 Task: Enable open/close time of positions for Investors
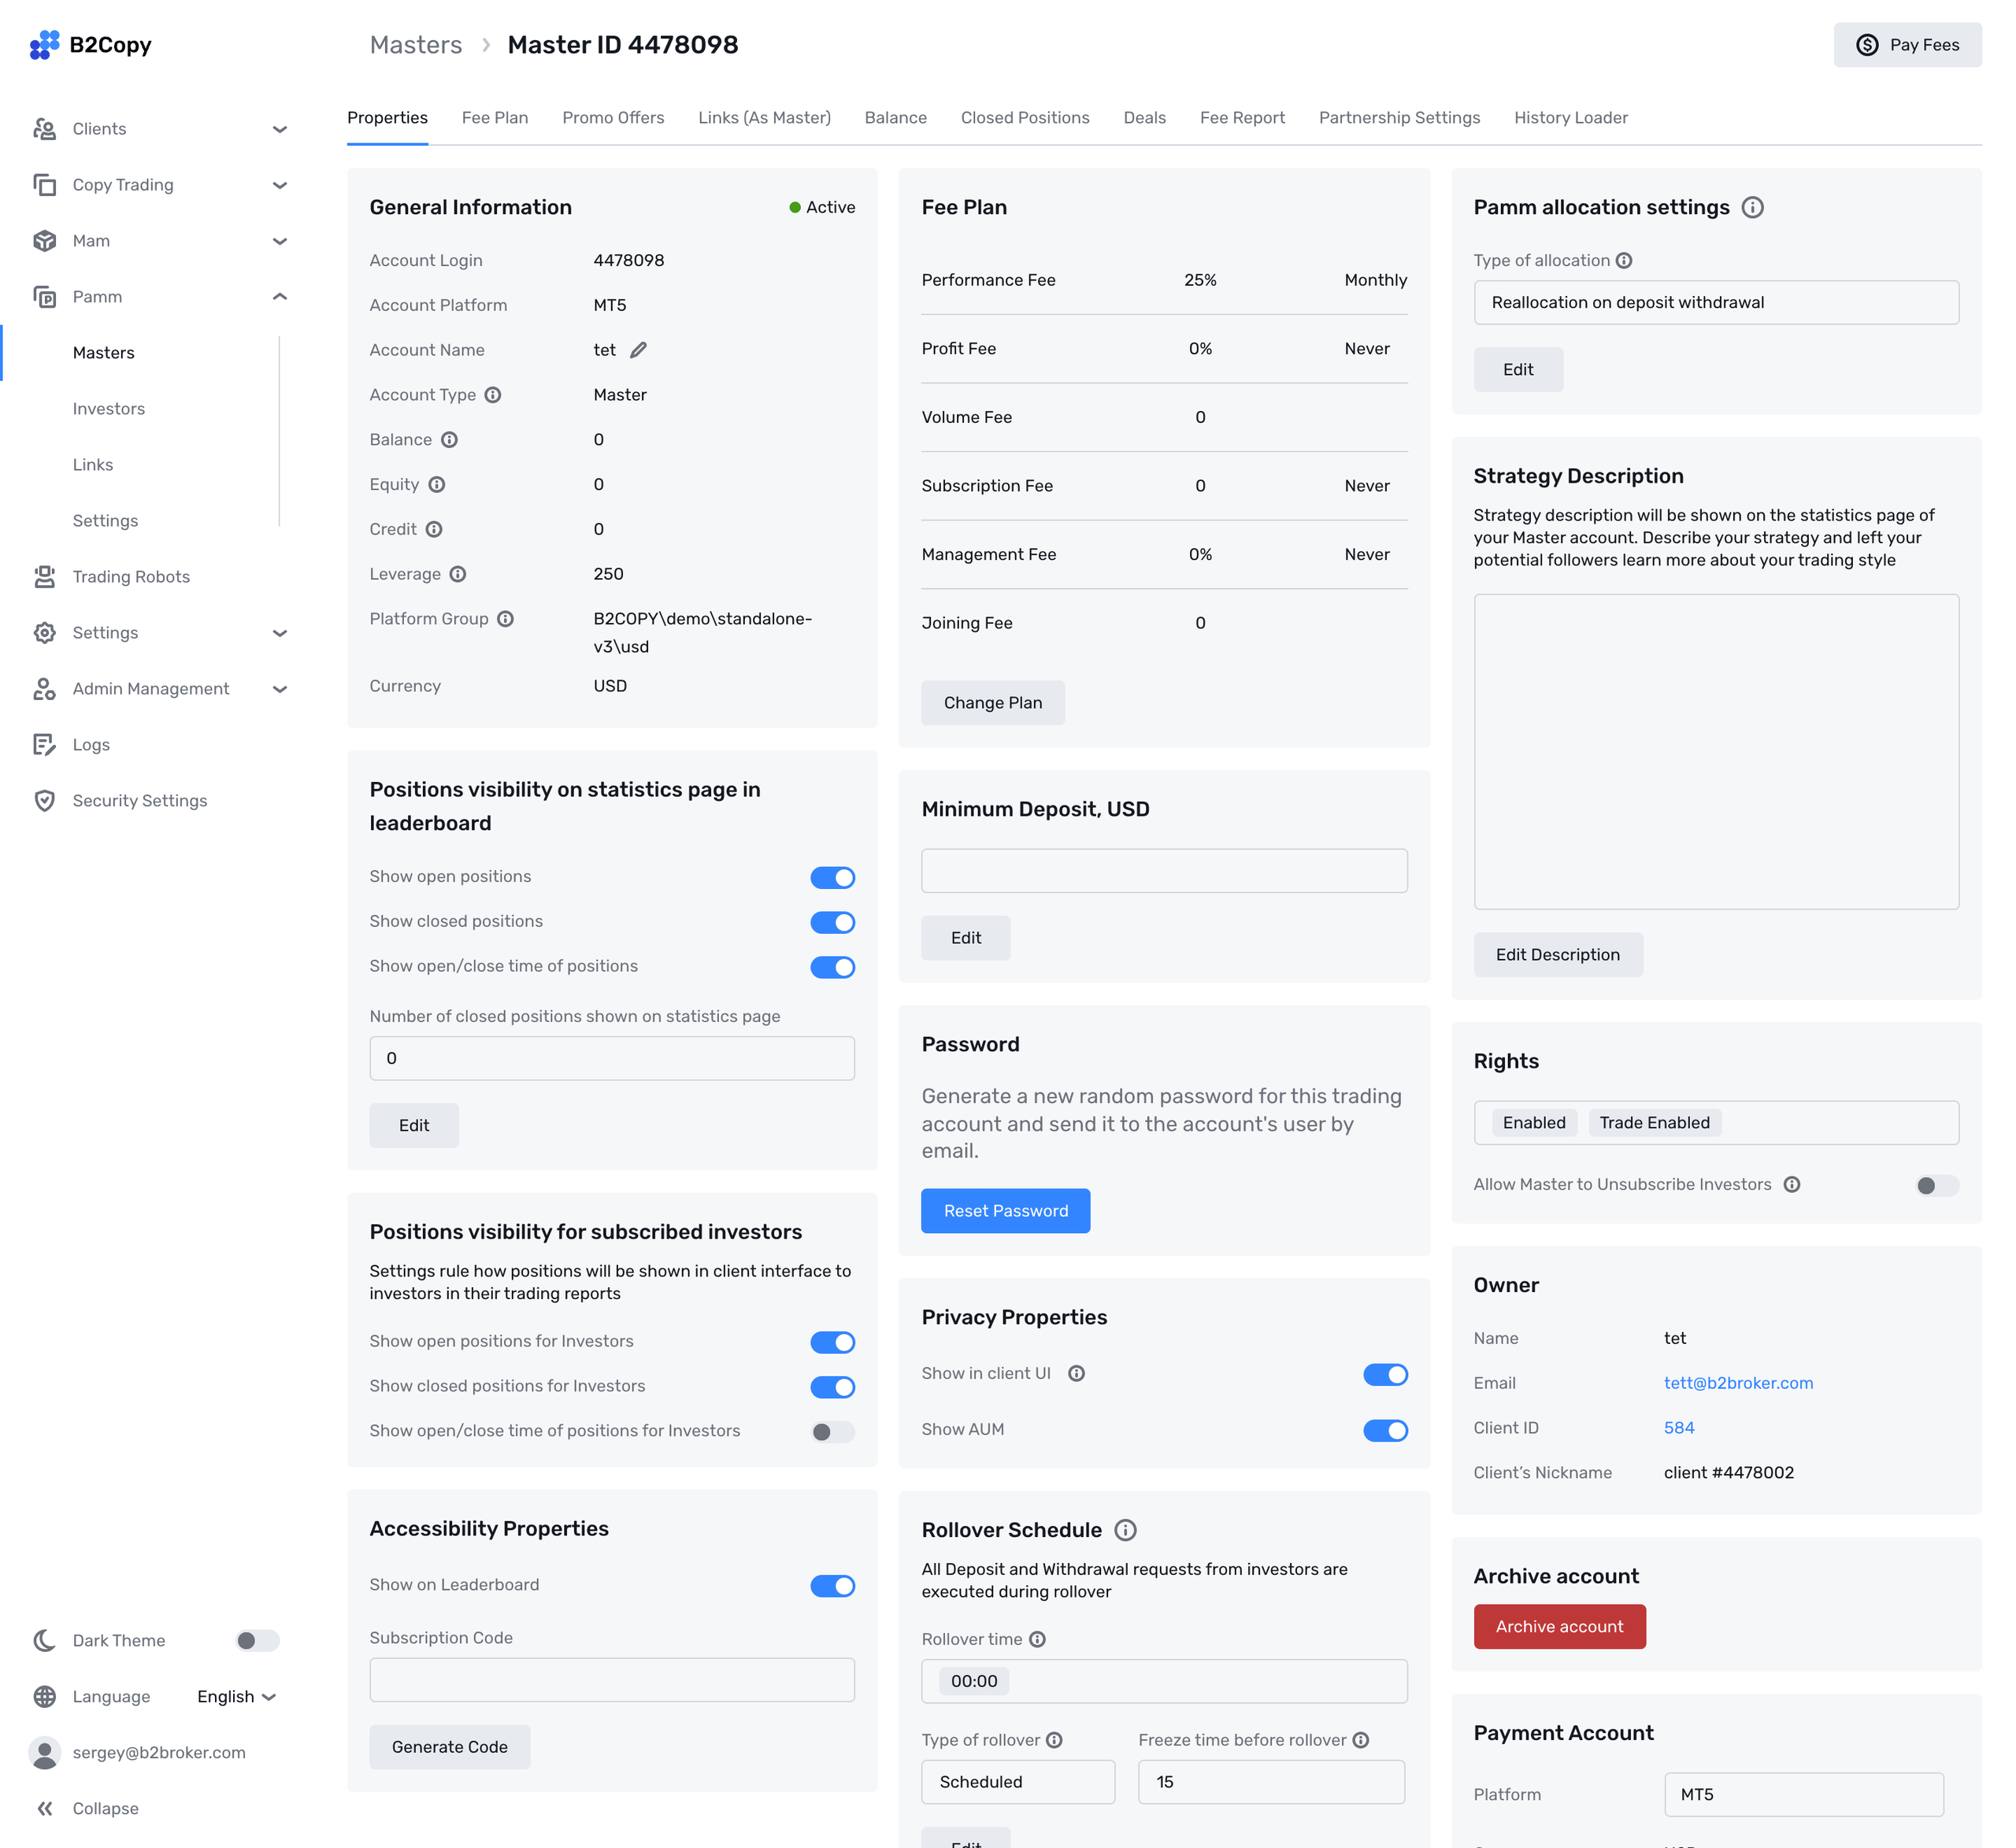[833, 1432]
